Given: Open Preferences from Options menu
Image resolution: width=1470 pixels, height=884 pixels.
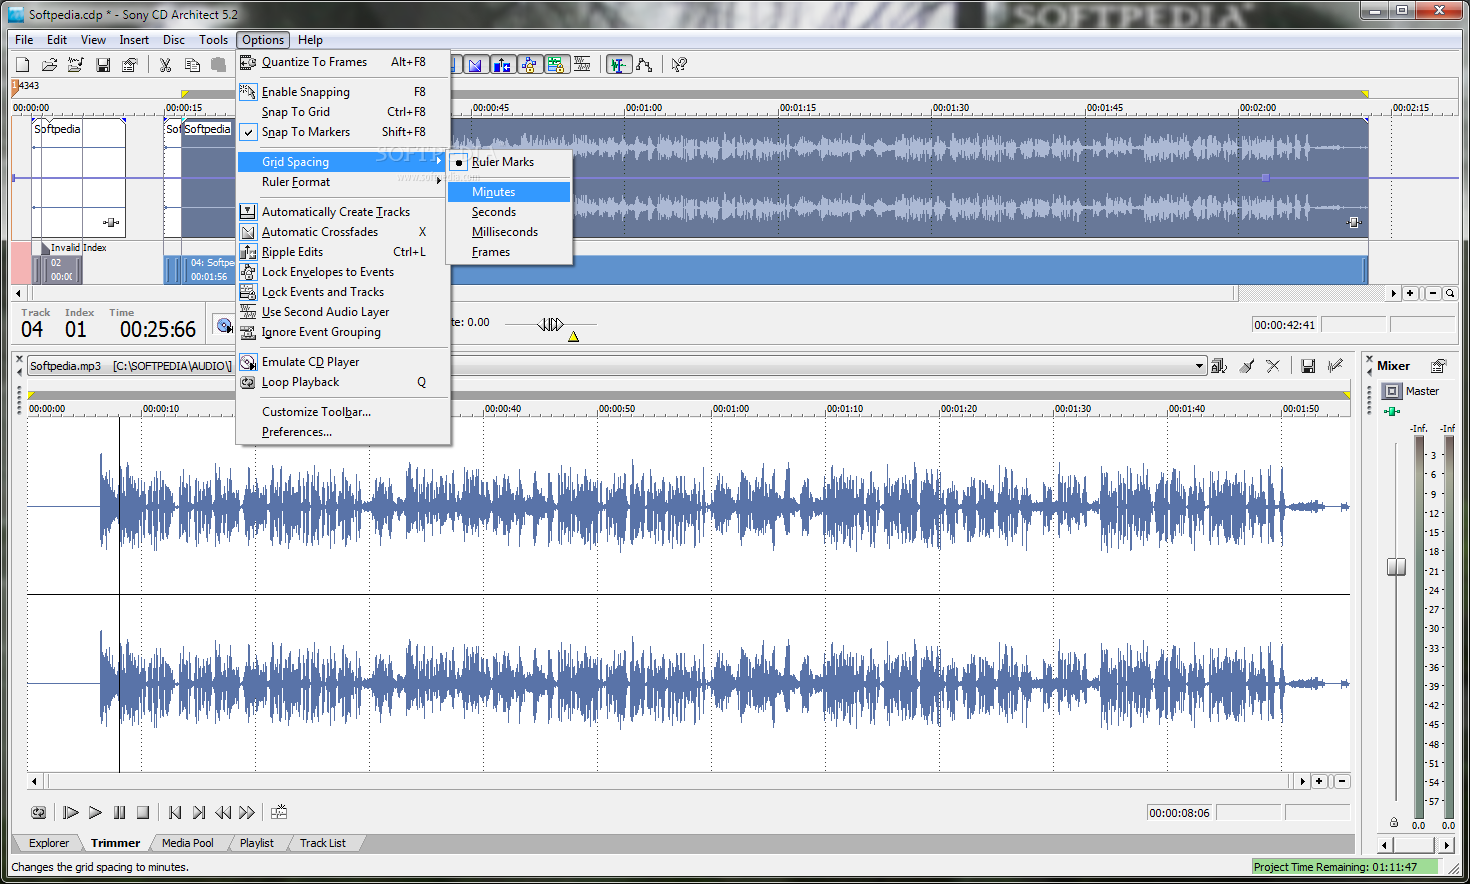Looking at the screenshot, I should tap(343, 432).
